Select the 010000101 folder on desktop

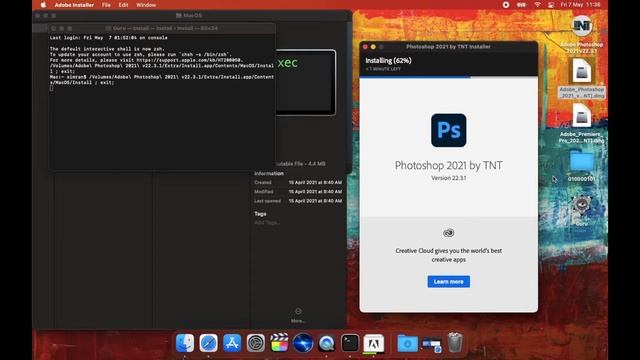click(x=582, y=166)
